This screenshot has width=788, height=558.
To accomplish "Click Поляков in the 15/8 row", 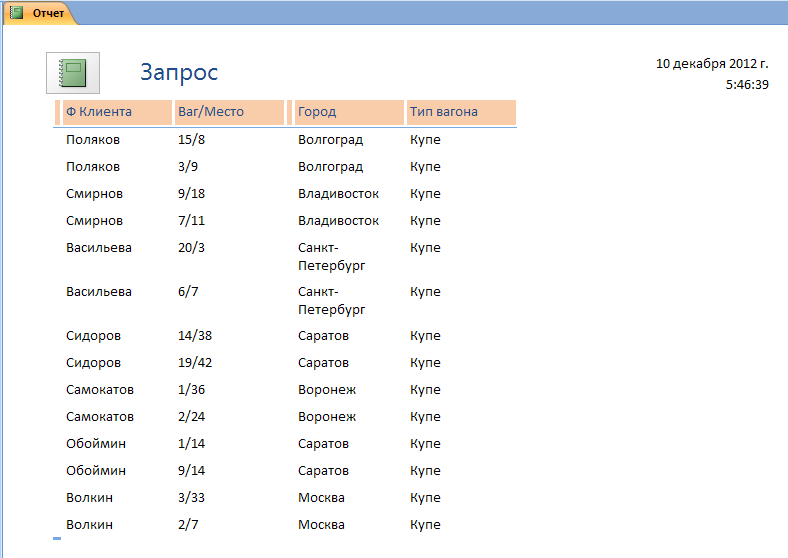I will click(93, 140).
